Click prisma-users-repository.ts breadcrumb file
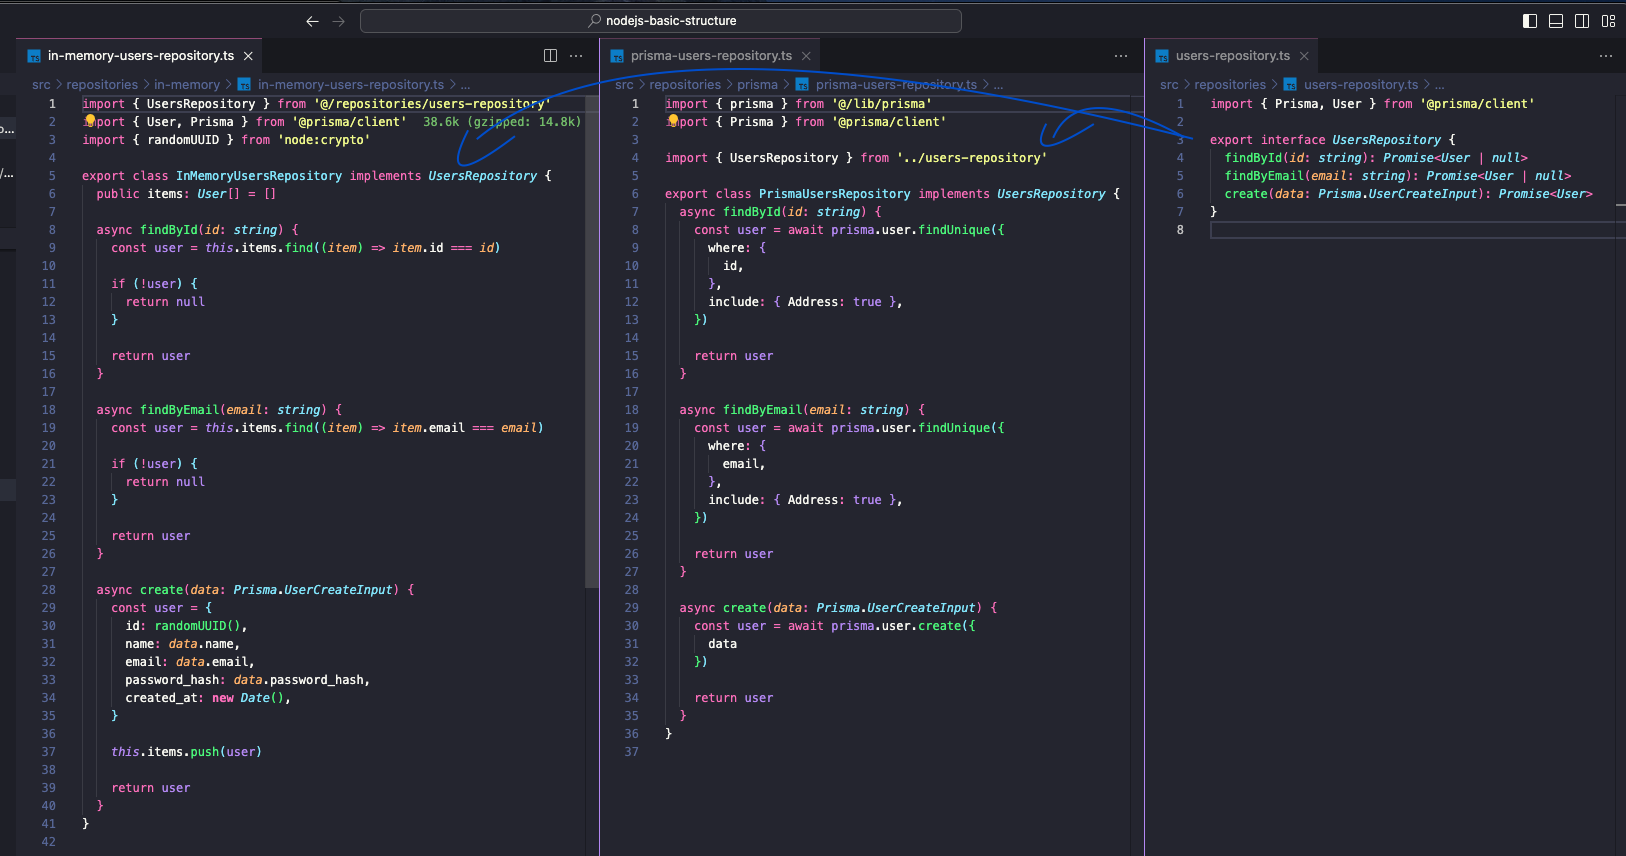 [896, 85]
